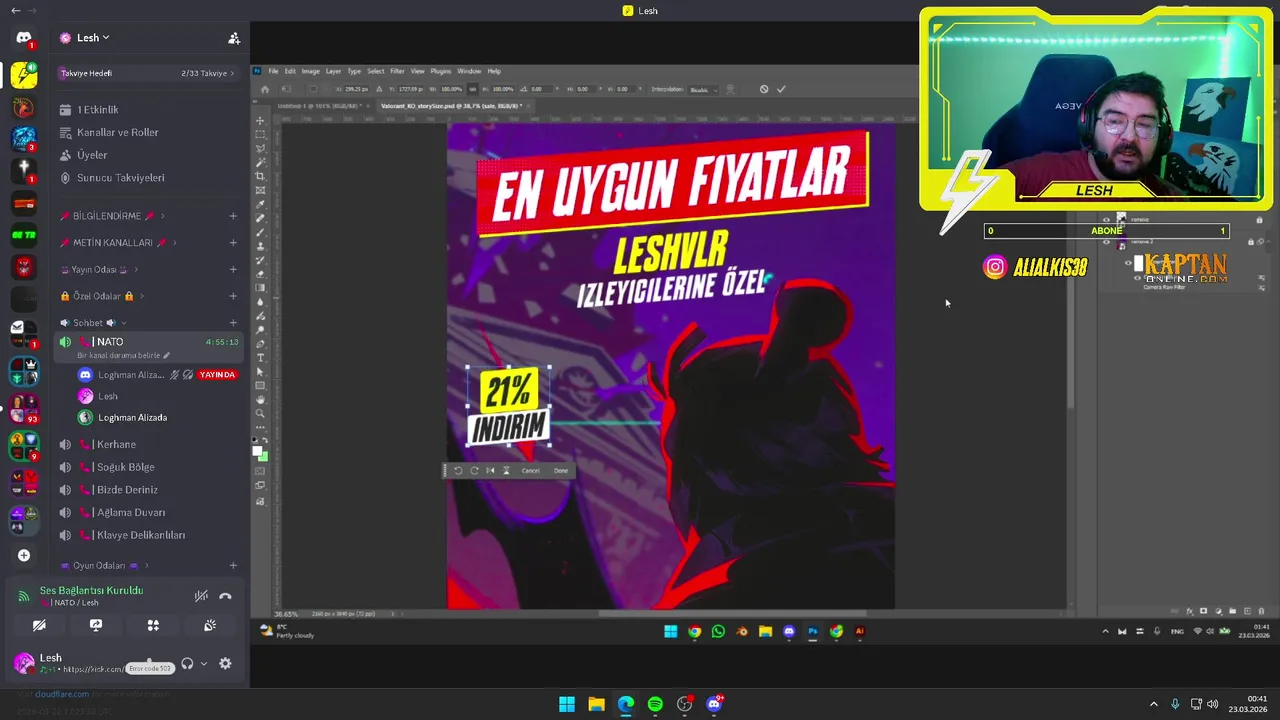Viewport: 1280px width, 720px height.
Task: Select the Crop tool in Photoshop
Action: [261, 176]
